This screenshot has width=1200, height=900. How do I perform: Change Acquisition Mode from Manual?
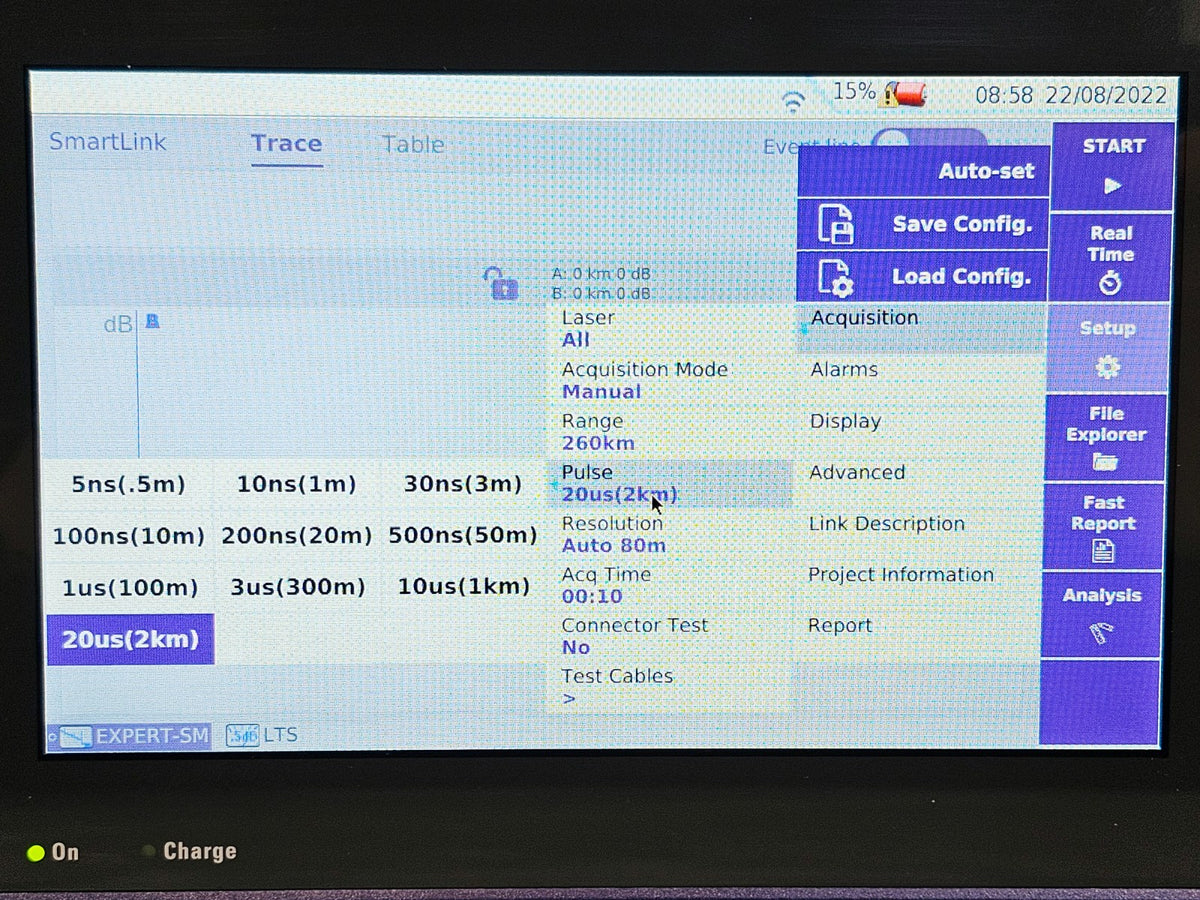click(670, 381)
